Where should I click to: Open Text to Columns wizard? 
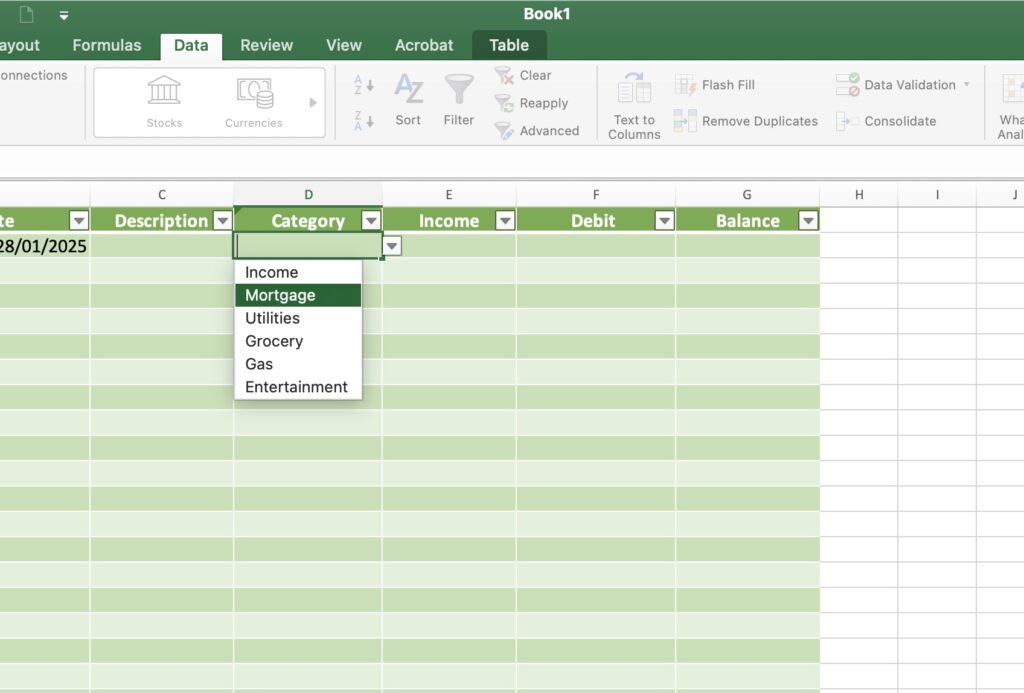pyautogui.click(x=634, y=105)
